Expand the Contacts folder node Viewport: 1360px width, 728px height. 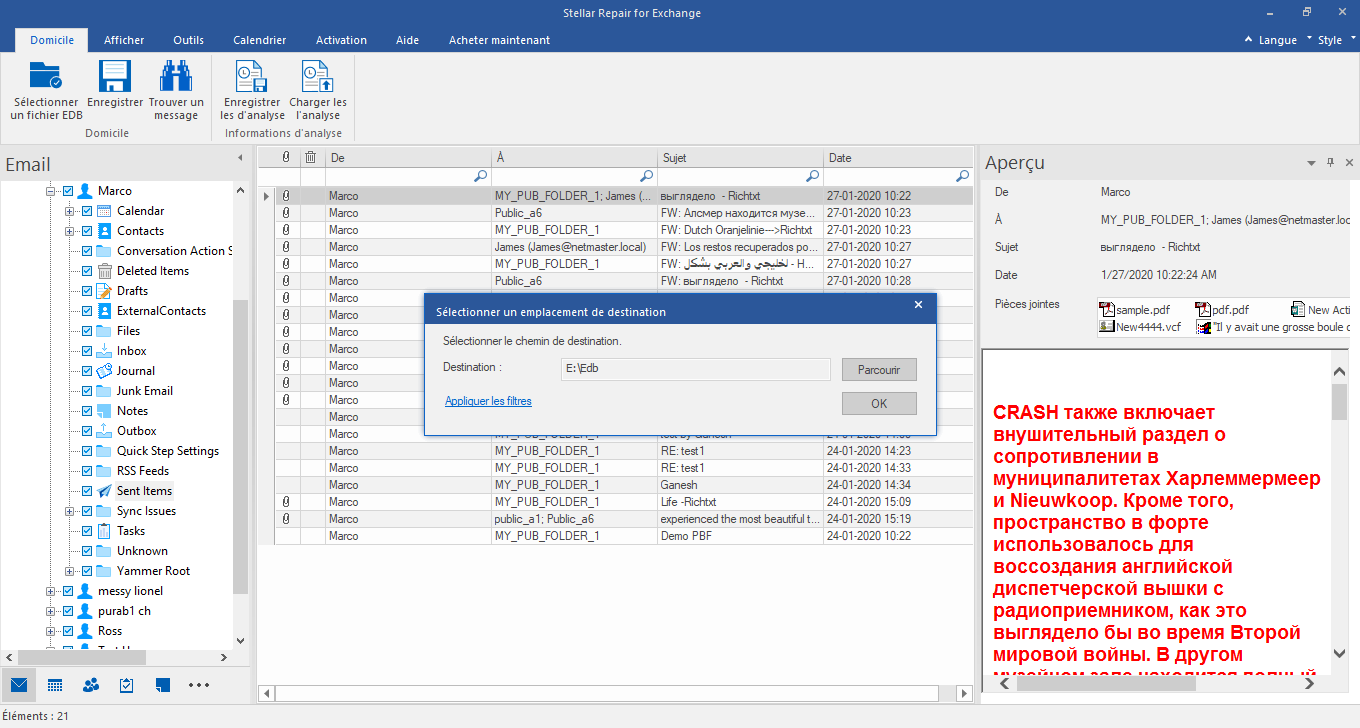[70, 231]
